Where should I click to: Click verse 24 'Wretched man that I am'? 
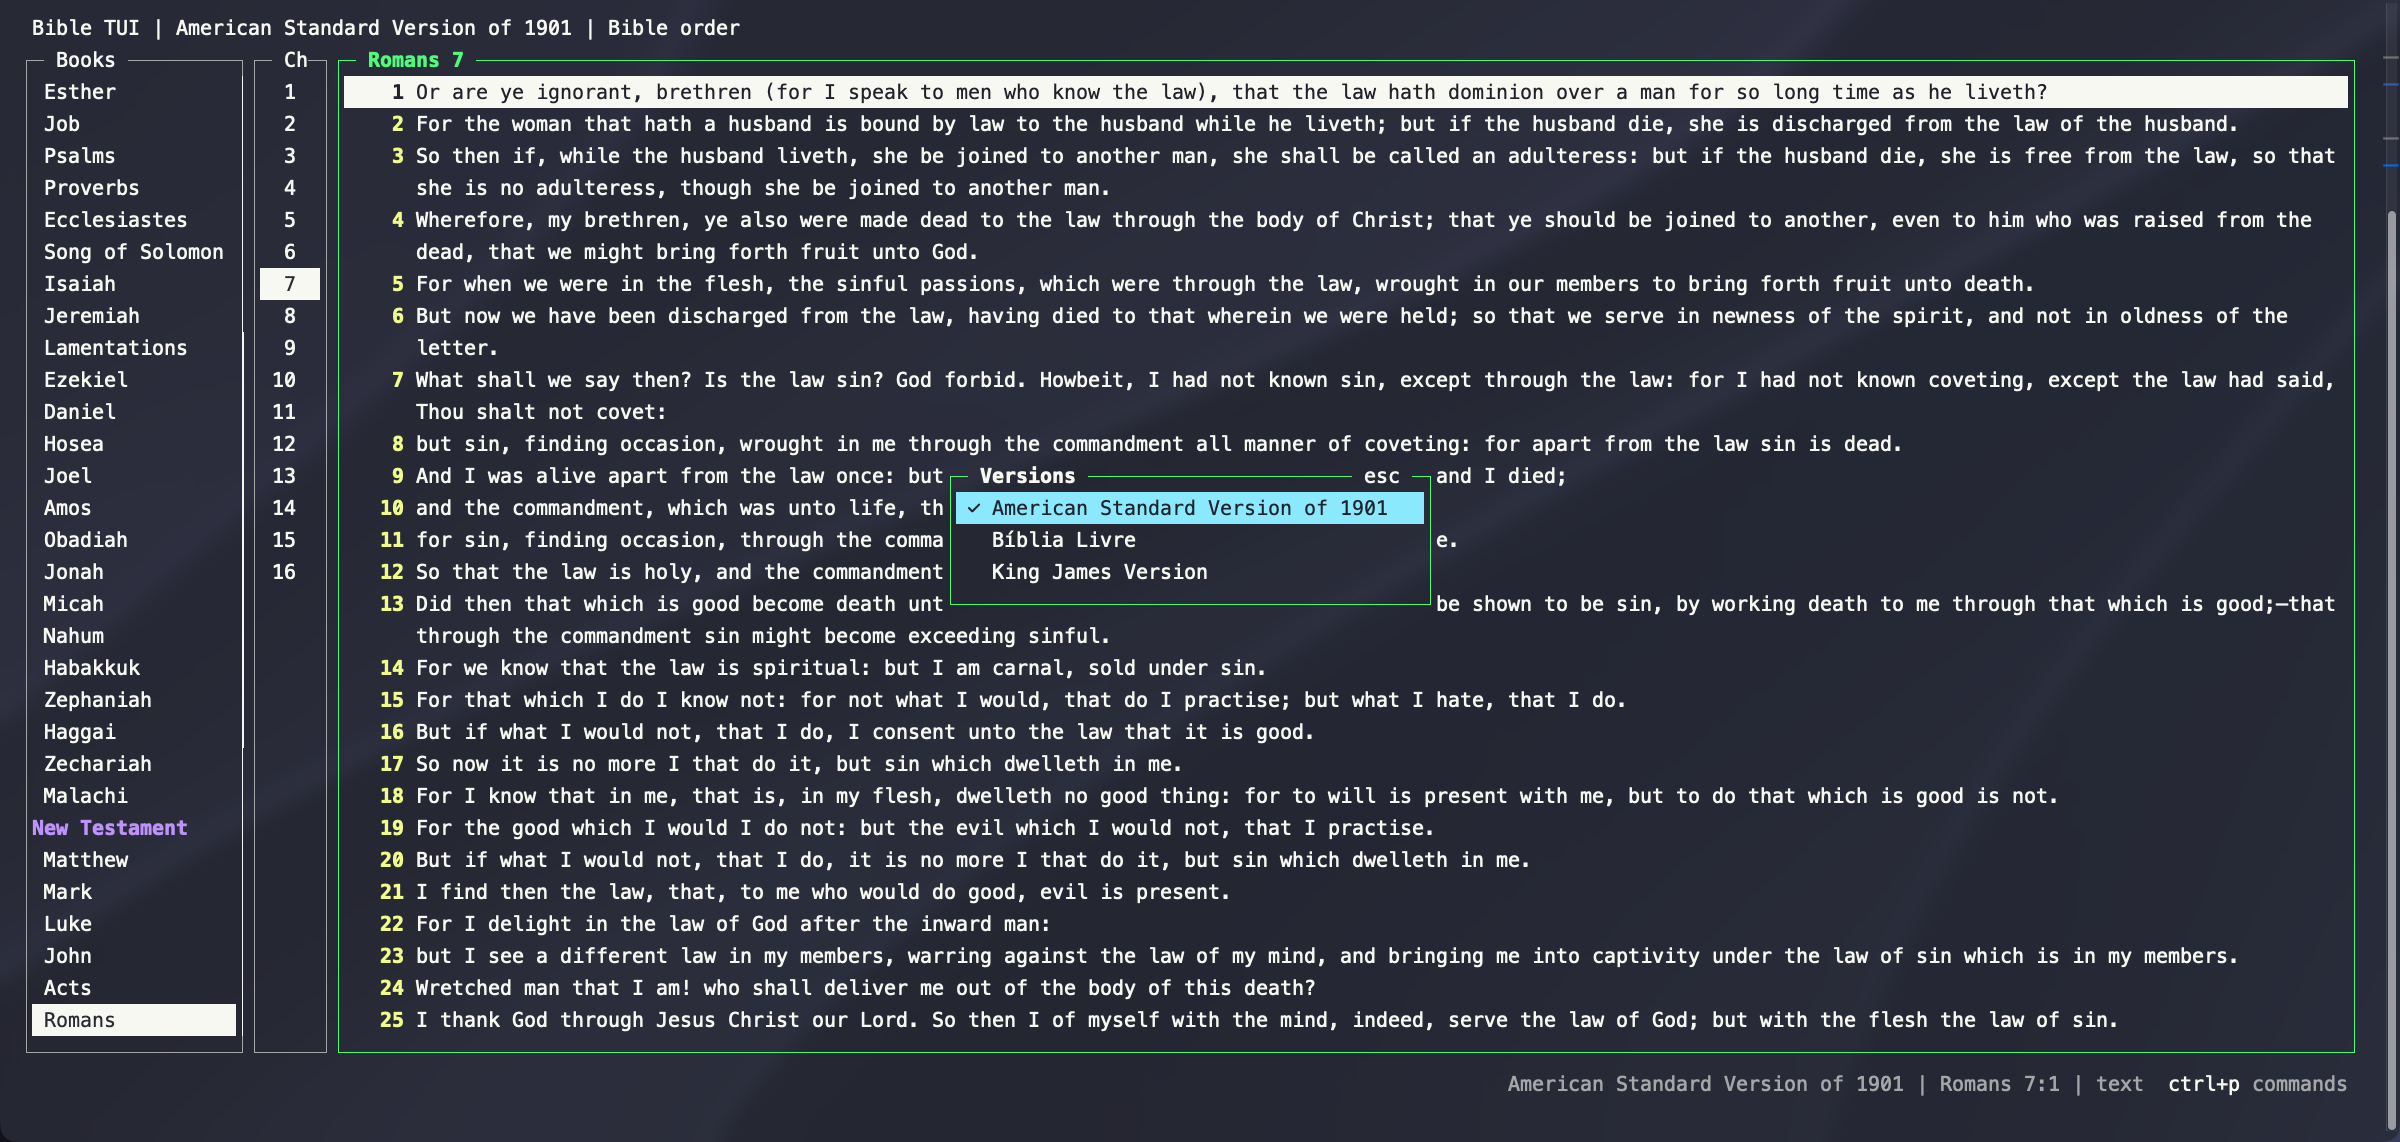pos(1346,988)
